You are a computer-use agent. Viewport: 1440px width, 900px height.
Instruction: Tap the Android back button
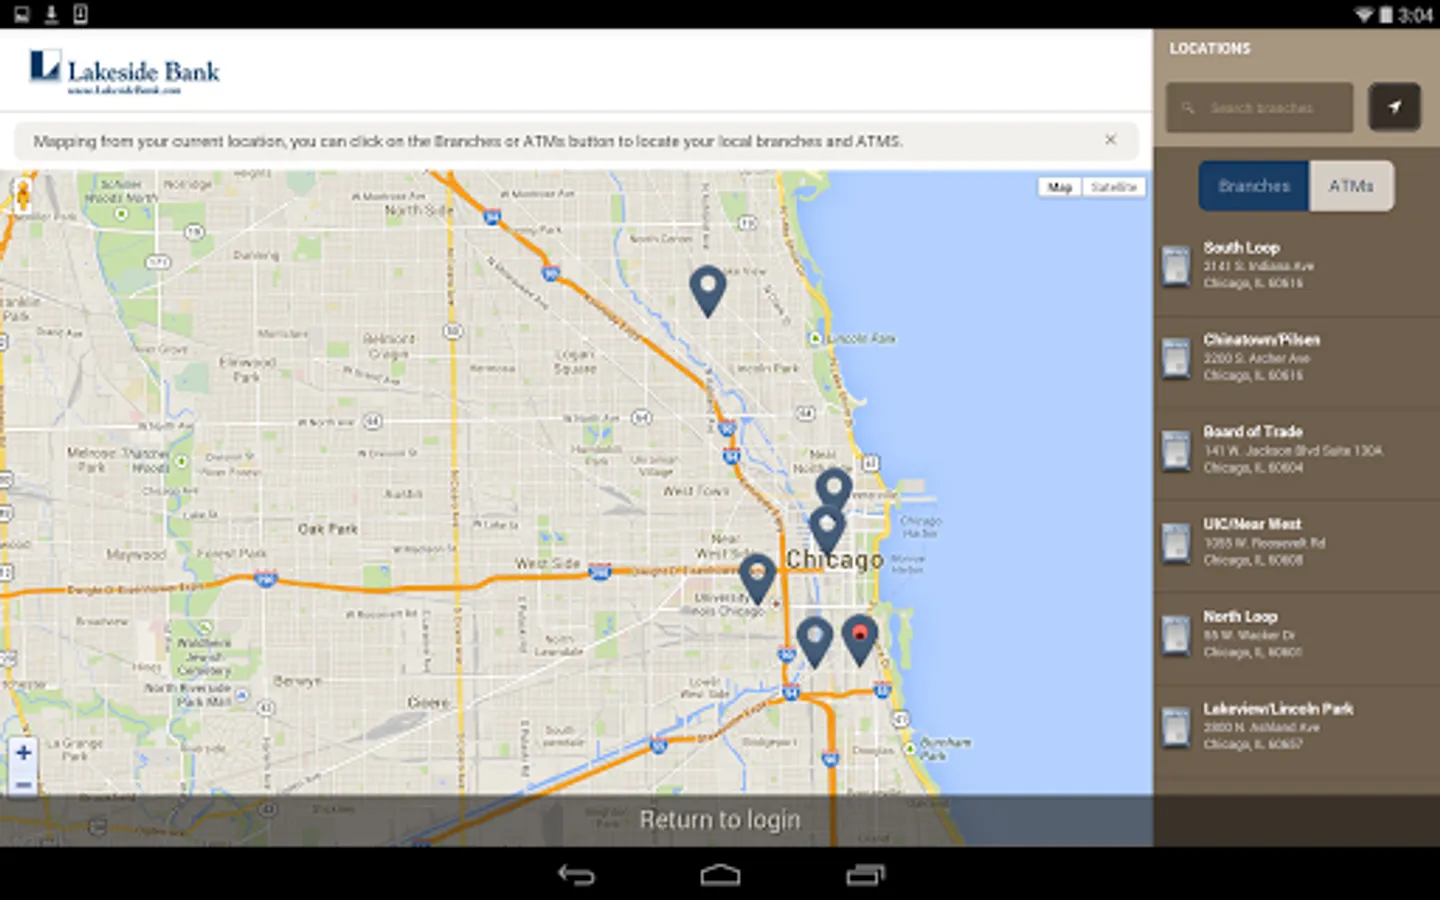(576, 875)
